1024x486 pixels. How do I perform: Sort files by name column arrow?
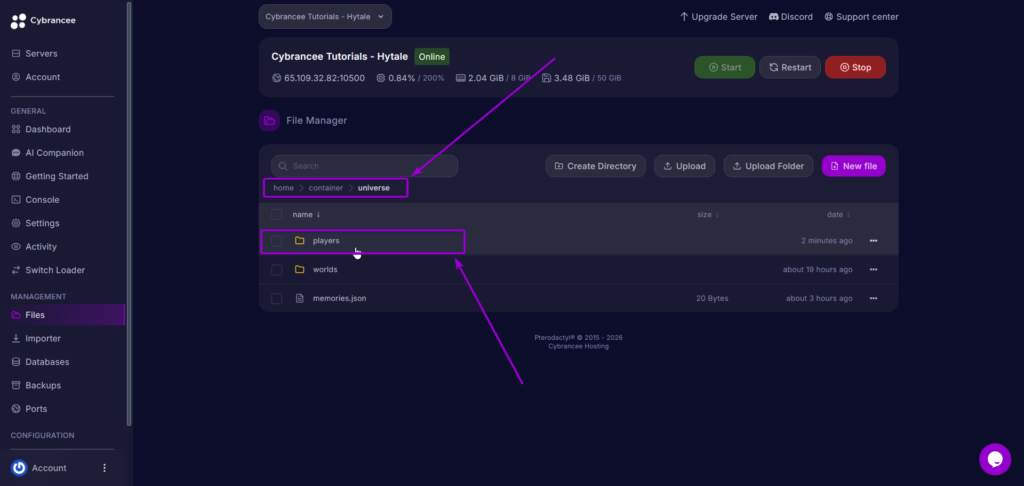318,215
